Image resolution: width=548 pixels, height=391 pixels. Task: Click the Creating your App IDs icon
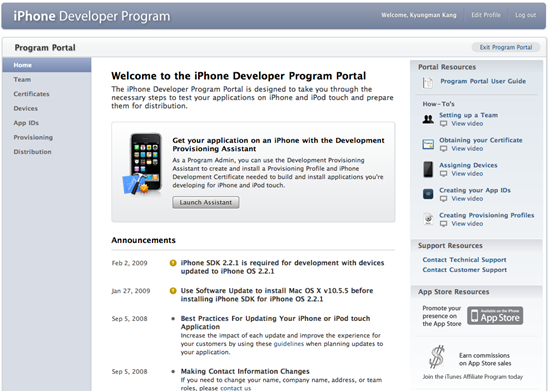click(x=428, y=194)
